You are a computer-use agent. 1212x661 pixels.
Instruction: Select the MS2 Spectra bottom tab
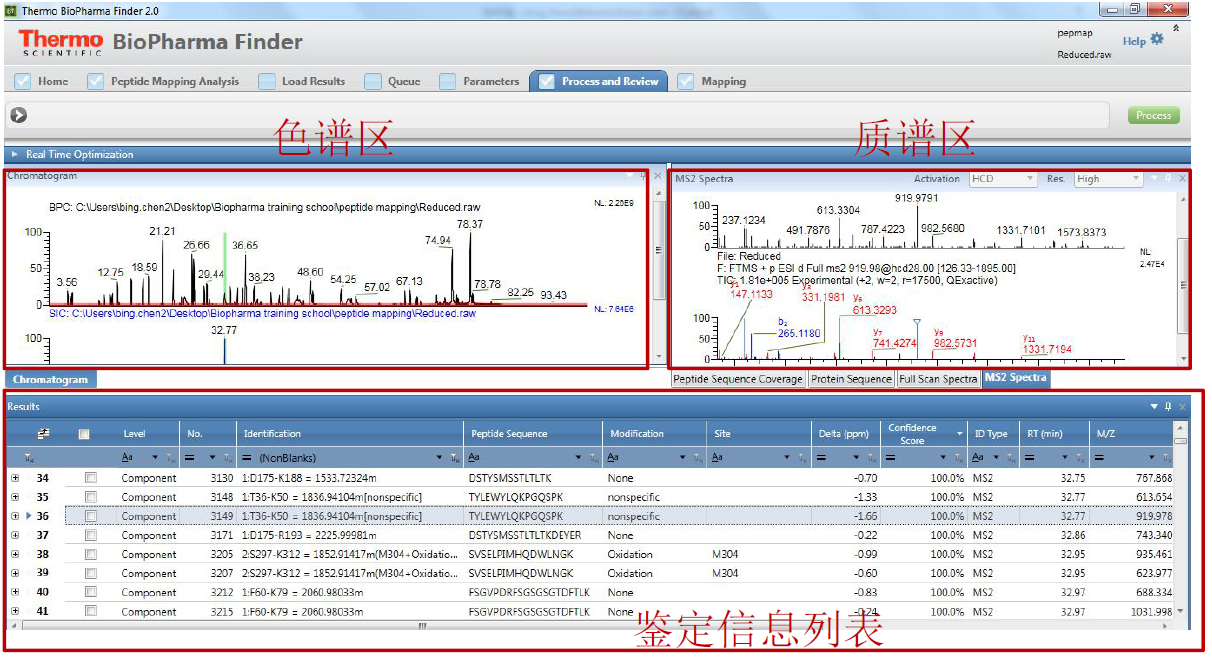[x=1015, y=378]
